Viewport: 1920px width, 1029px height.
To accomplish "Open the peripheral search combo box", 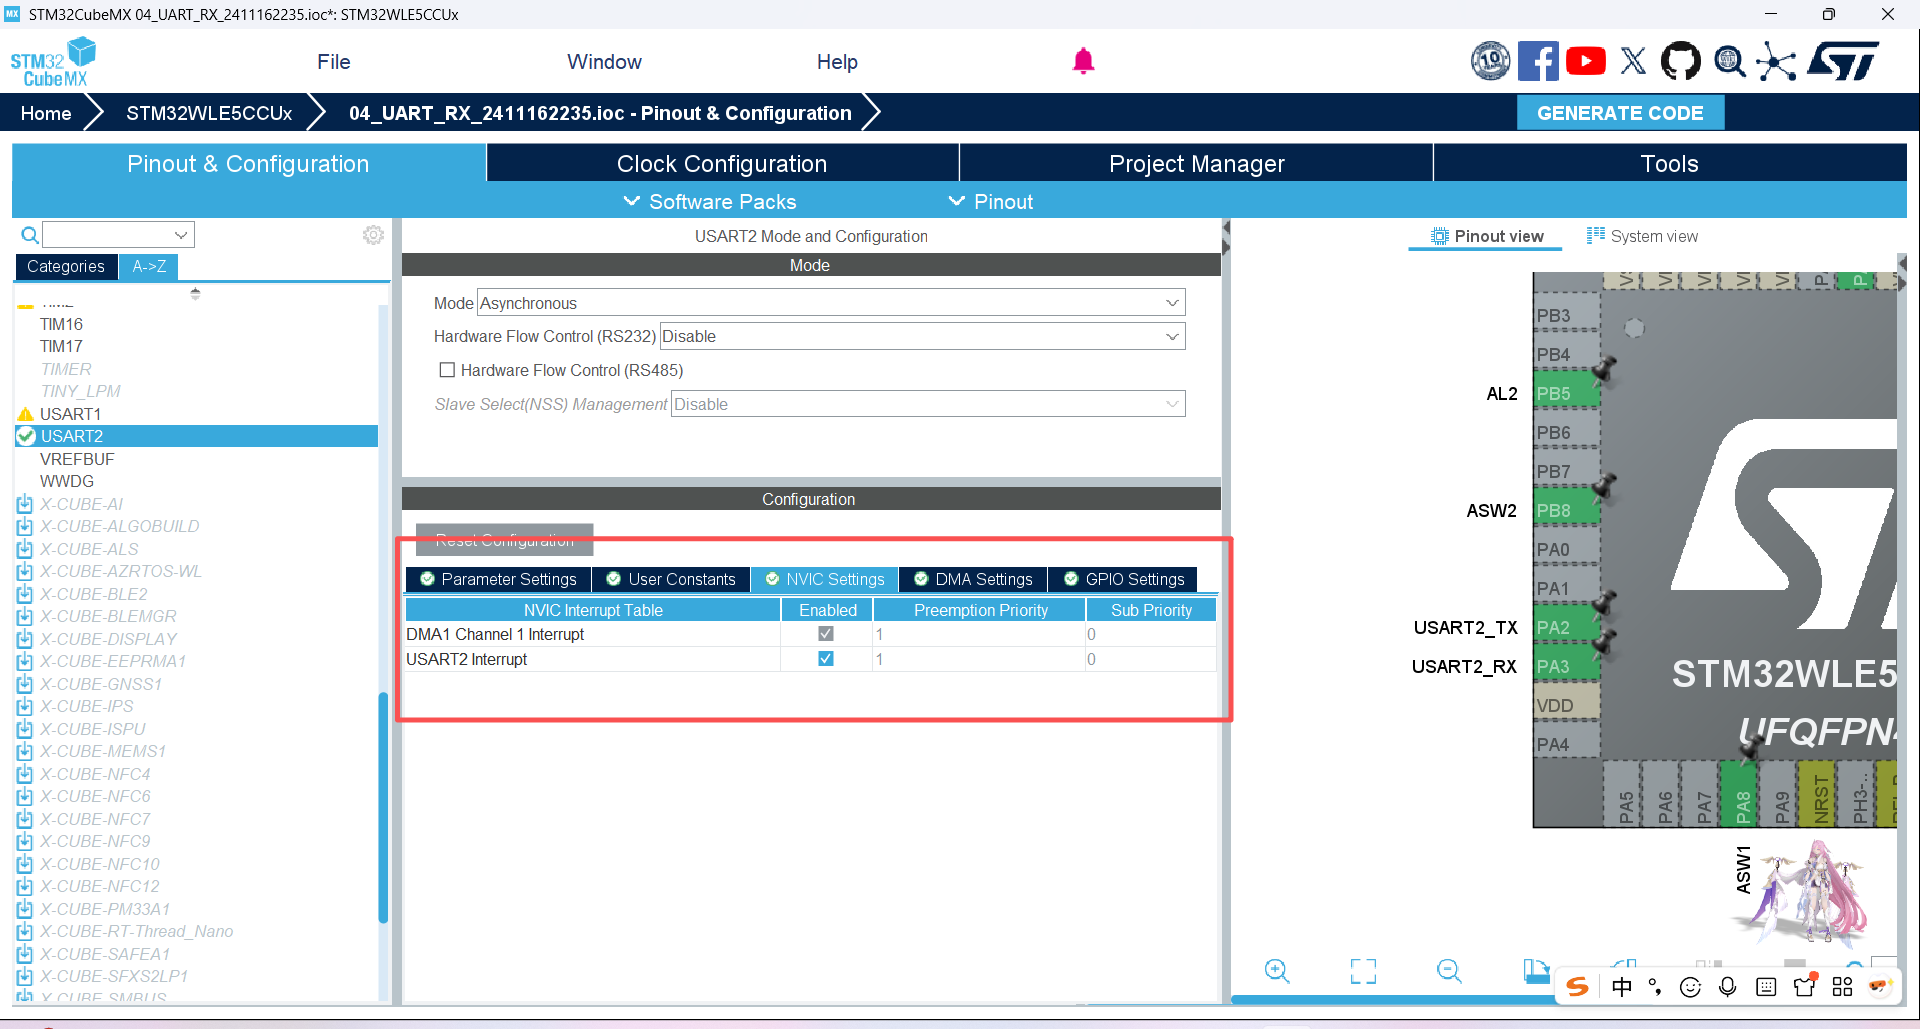I will coord(118,235).
